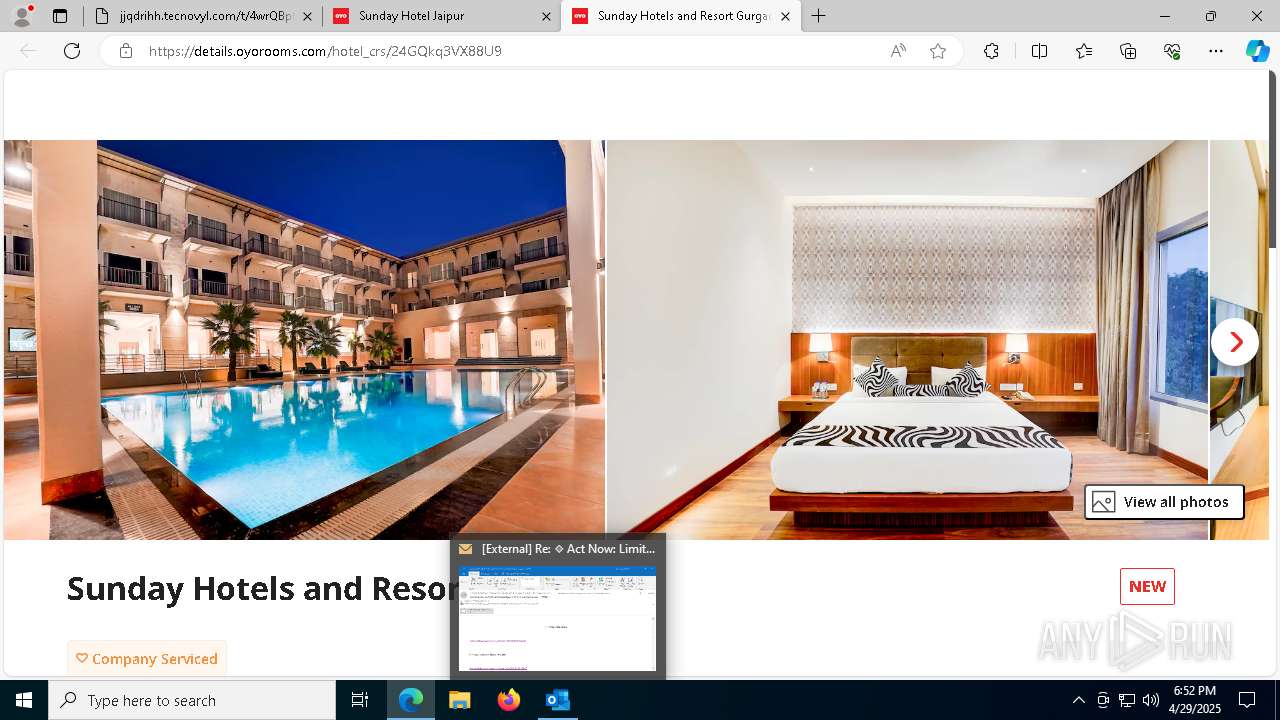Viewport: 1280px width, 720px height.
Task: Open the Copilot sidebar
Action: 1257,51
